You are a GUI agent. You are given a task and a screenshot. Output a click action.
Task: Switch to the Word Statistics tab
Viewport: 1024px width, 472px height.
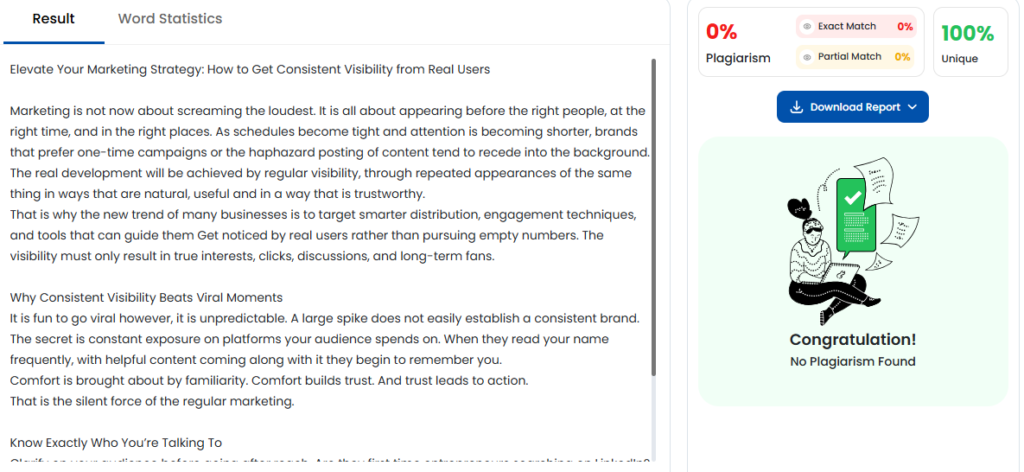pos(170,19)
